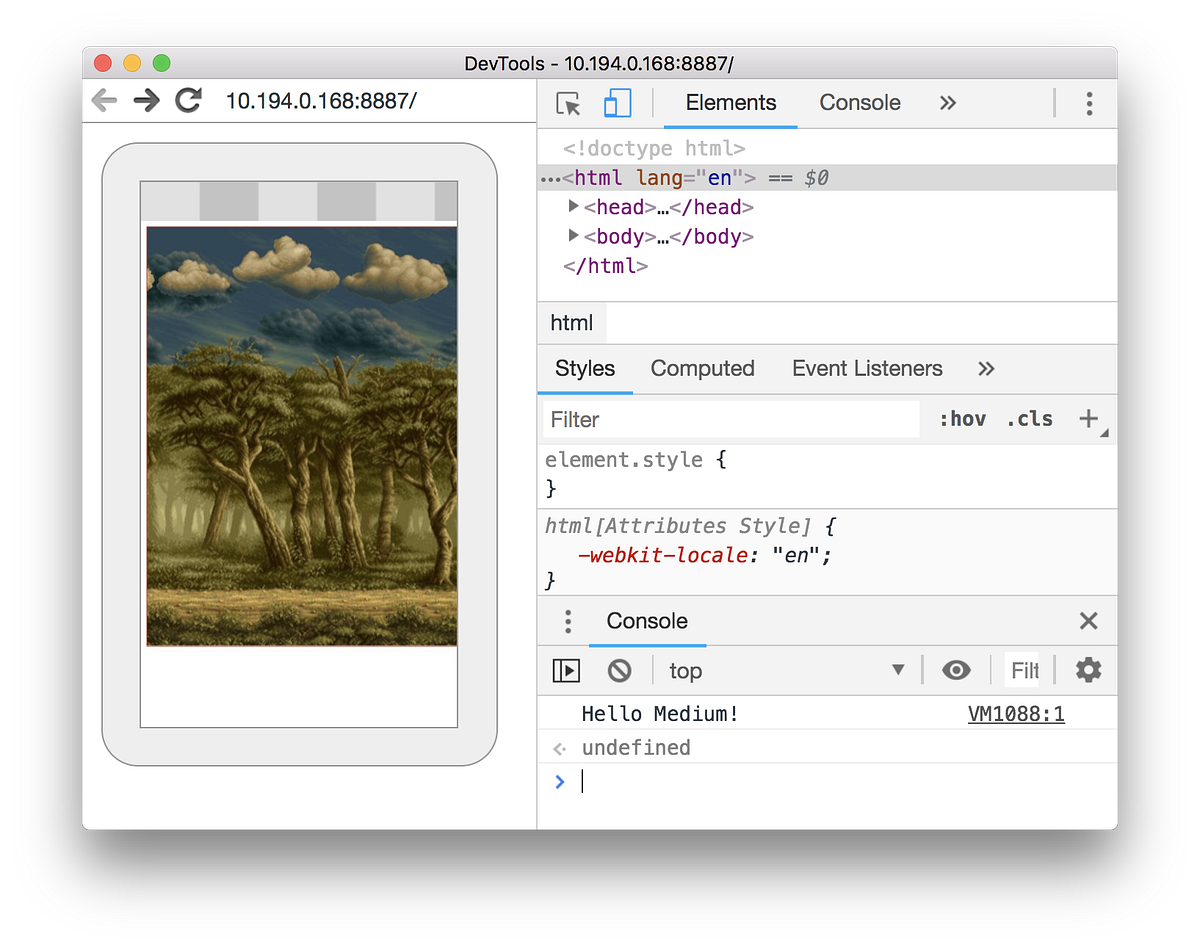
Task: Click the back navigation arrow
Action: click(103, 100)
